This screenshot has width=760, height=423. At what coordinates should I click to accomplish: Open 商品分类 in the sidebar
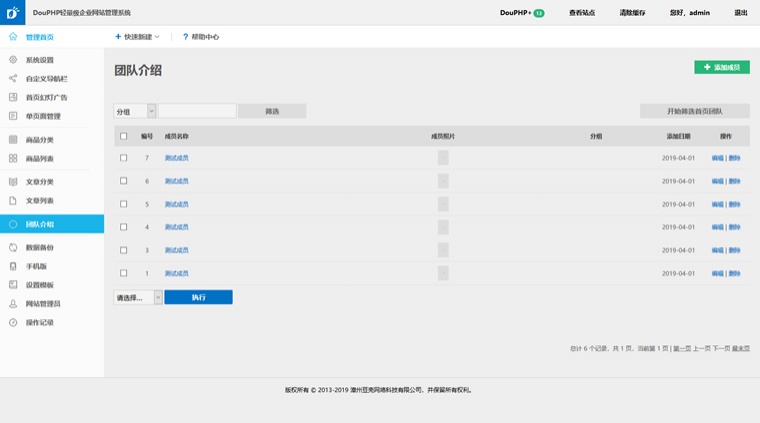point(40,140)
